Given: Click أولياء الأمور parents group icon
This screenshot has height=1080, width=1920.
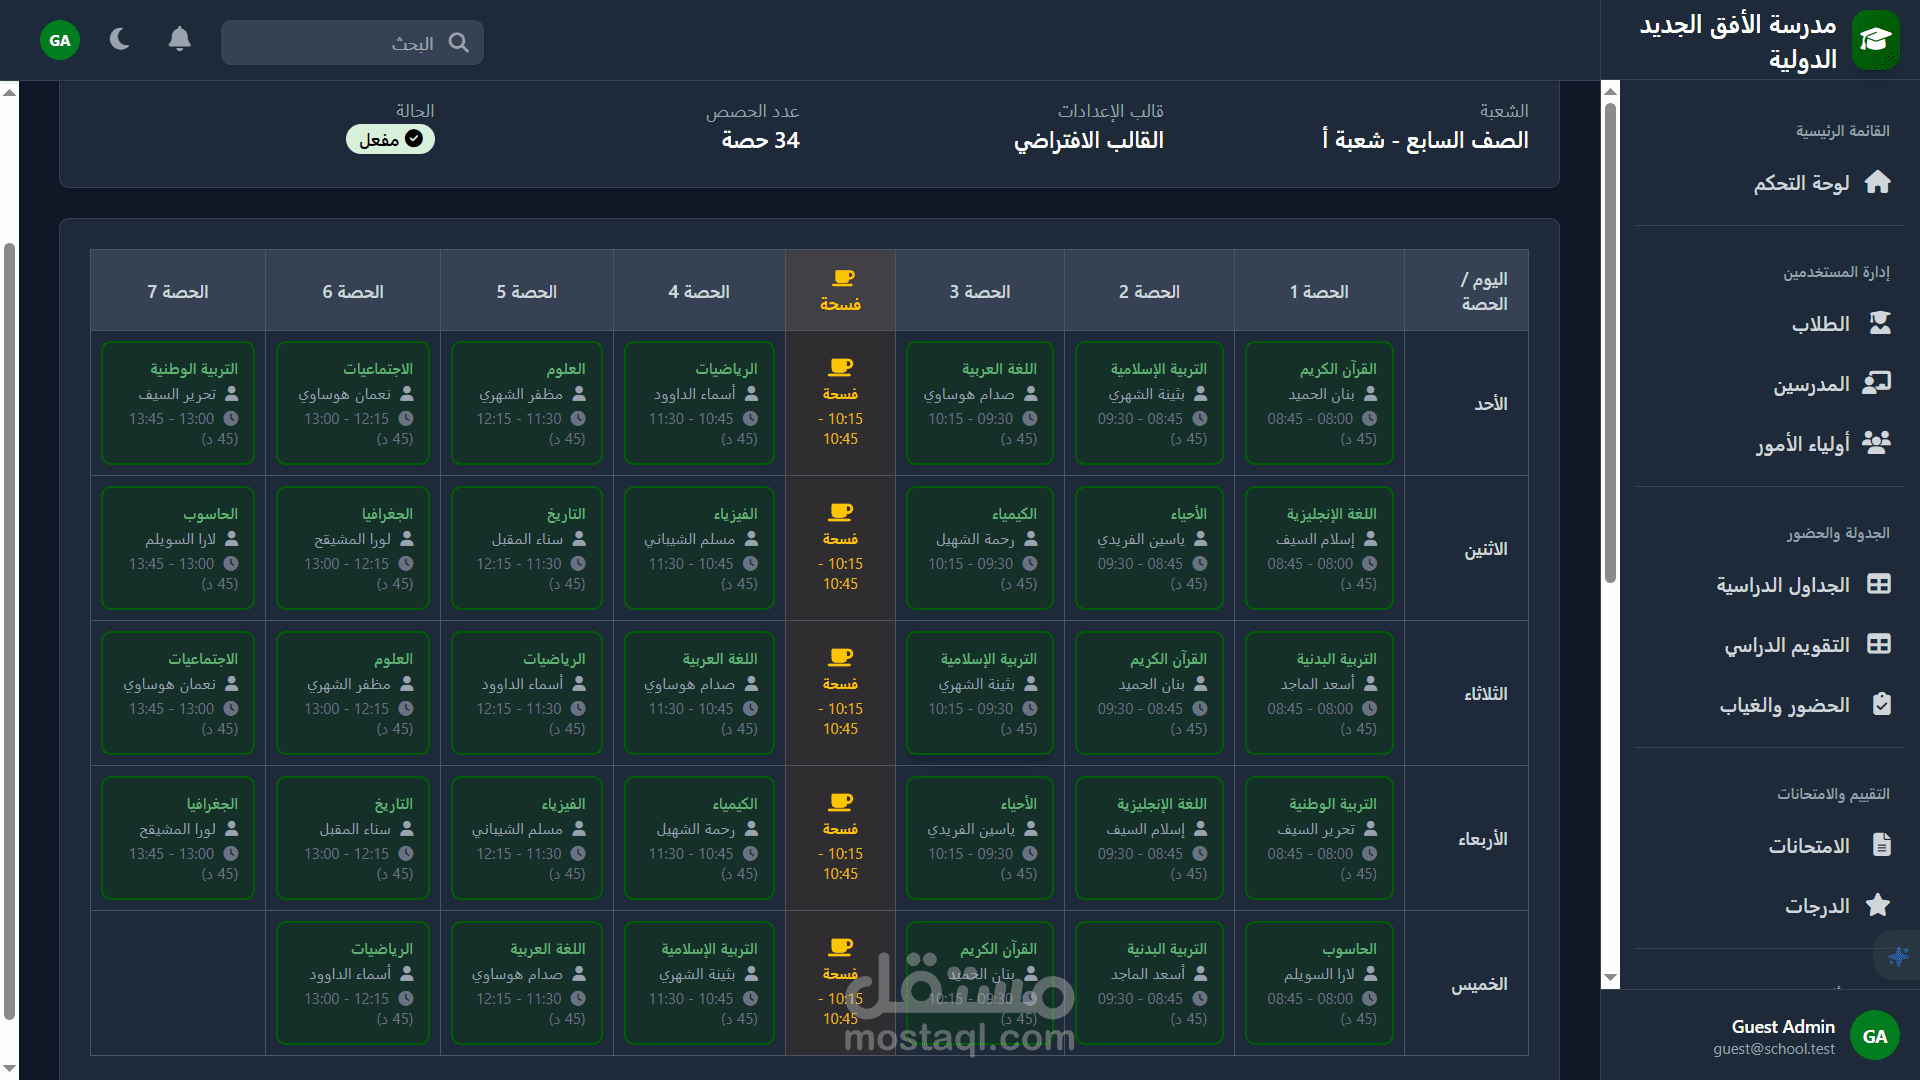Looking at the screenshot, I should (x=1876, y=443).
